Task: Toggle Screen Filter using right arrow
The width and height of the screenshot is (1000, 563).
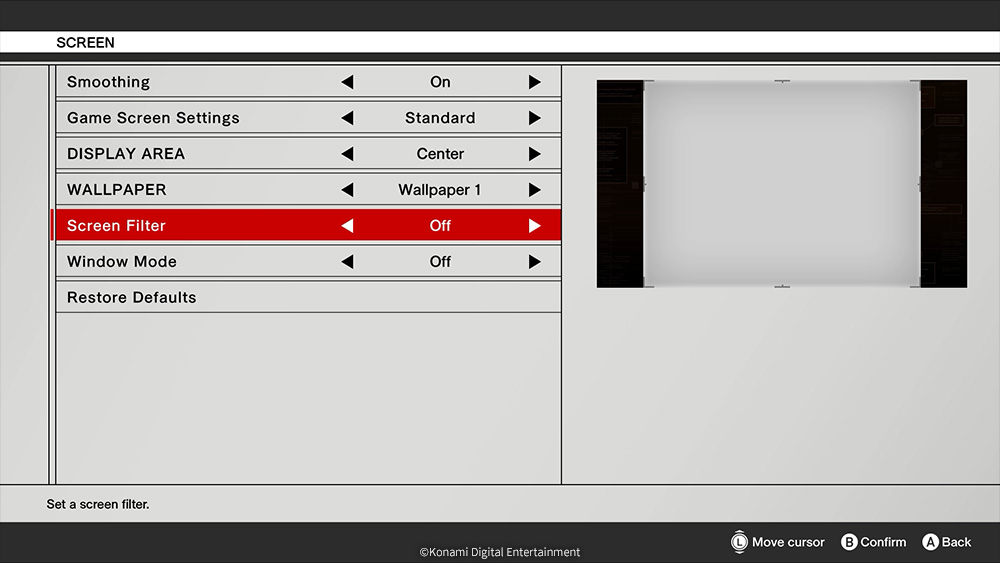Action: 534,226
